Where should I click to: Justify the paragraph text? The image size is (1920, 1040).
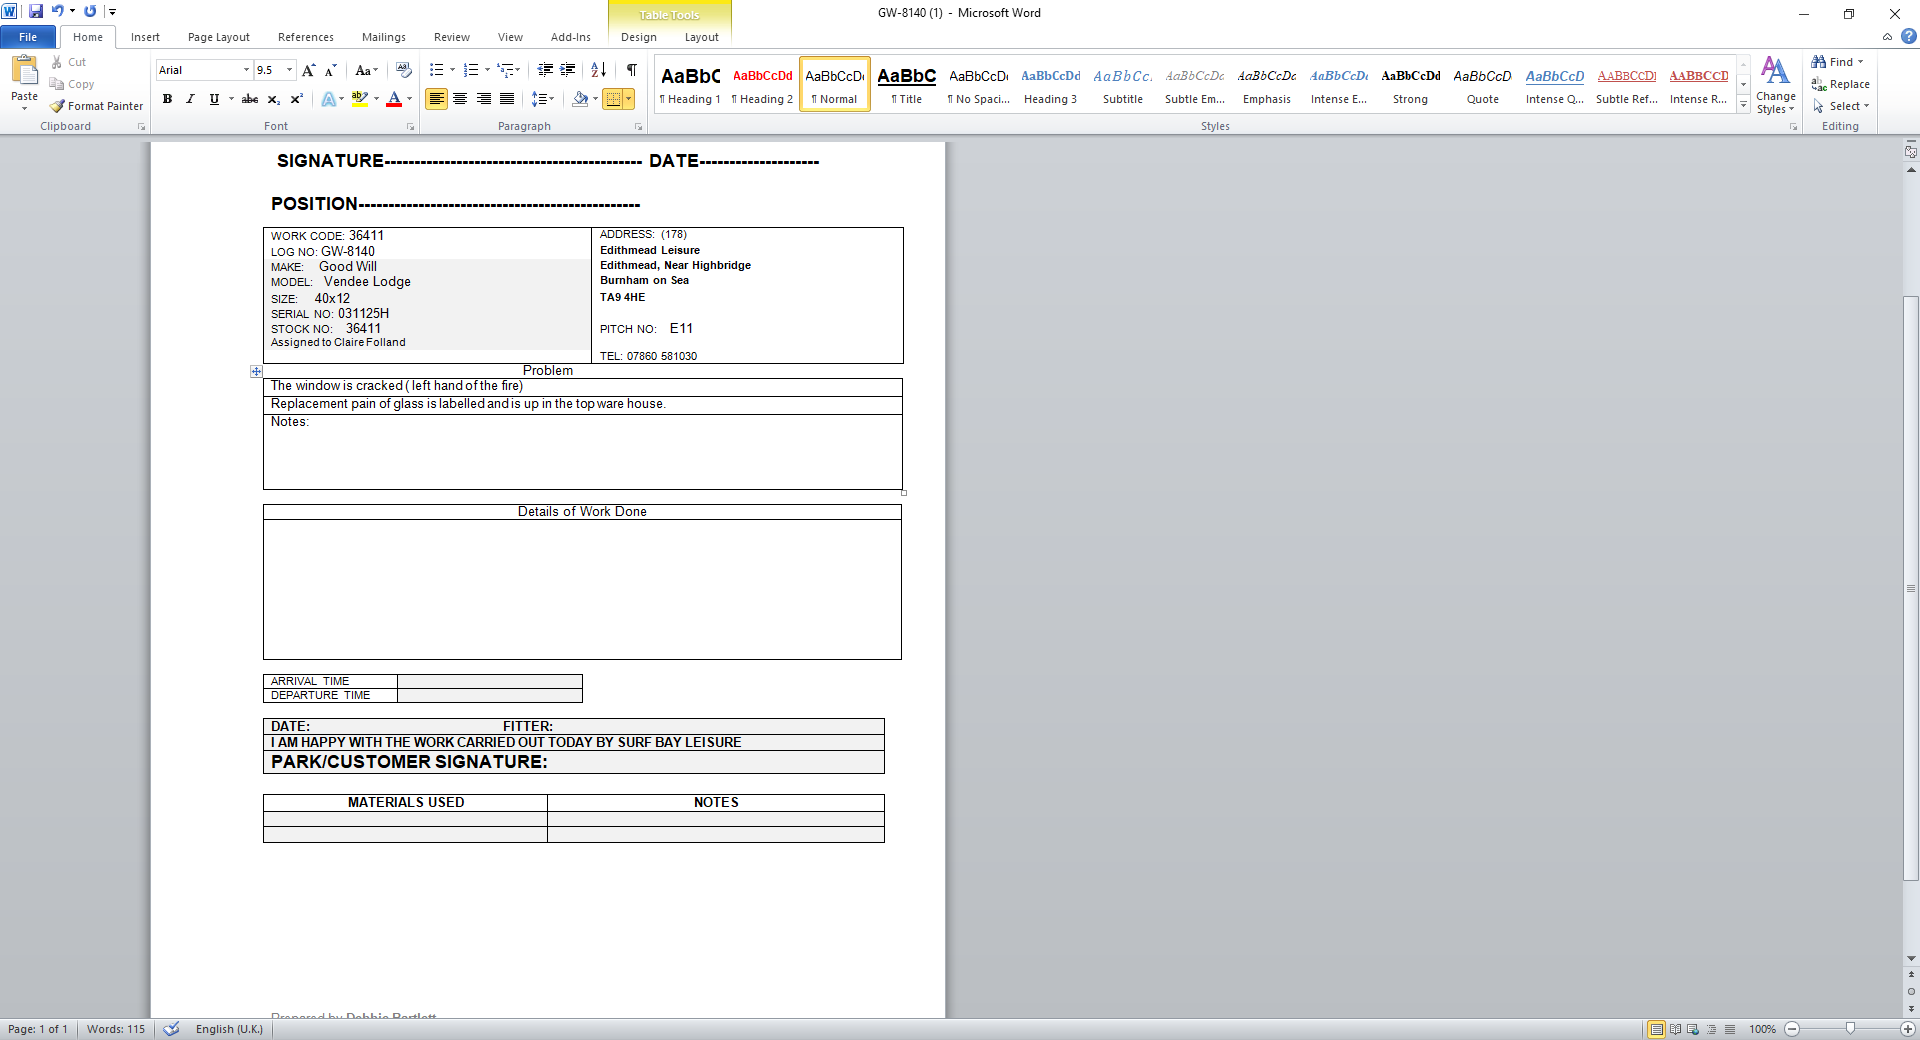[507, 99]
